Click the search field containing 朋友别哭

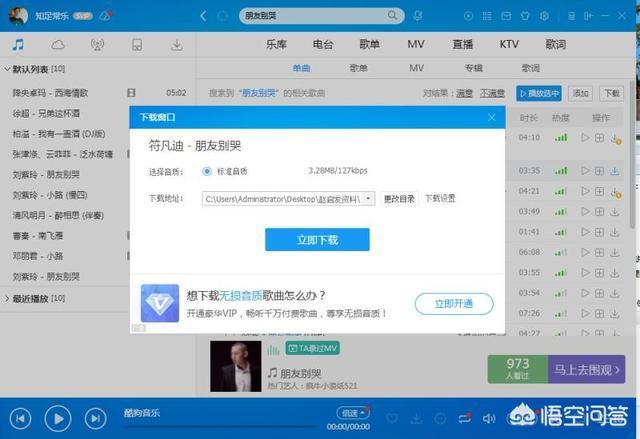322,16
